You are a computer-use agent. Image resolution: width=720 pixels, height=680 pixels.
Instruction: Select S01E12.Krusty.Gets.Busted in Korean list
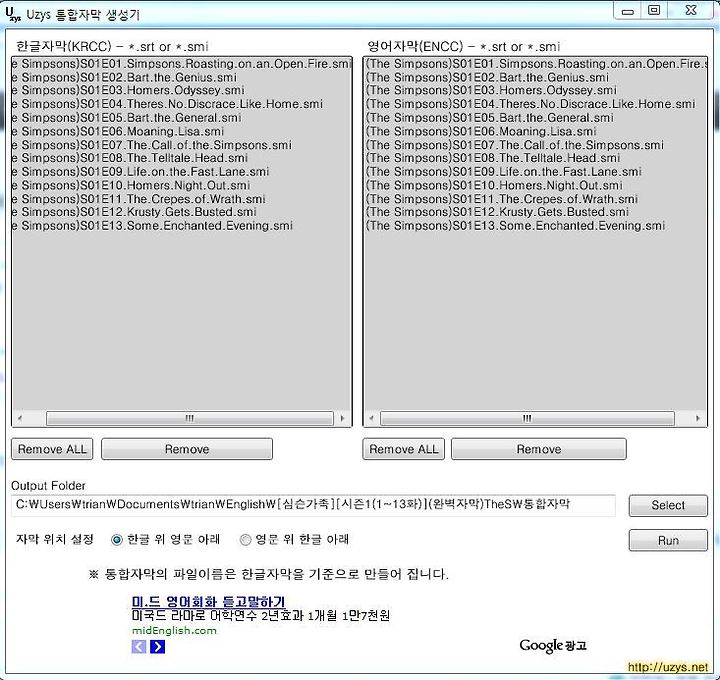click(182, 212)
